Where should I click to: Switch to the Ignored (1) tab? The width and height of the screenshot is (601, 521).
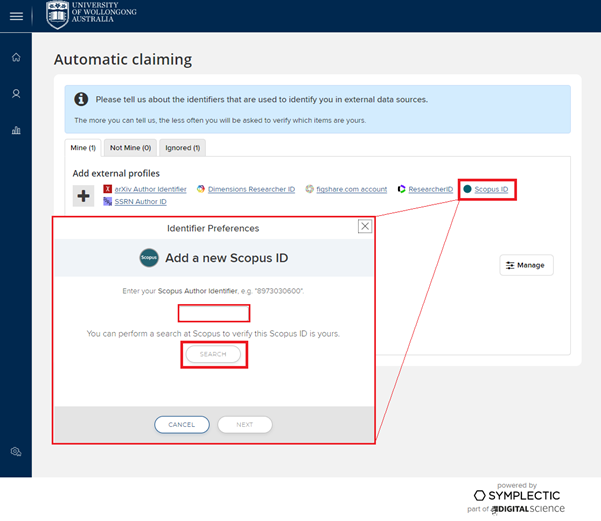pyautogui.click(x=182, y=148)
